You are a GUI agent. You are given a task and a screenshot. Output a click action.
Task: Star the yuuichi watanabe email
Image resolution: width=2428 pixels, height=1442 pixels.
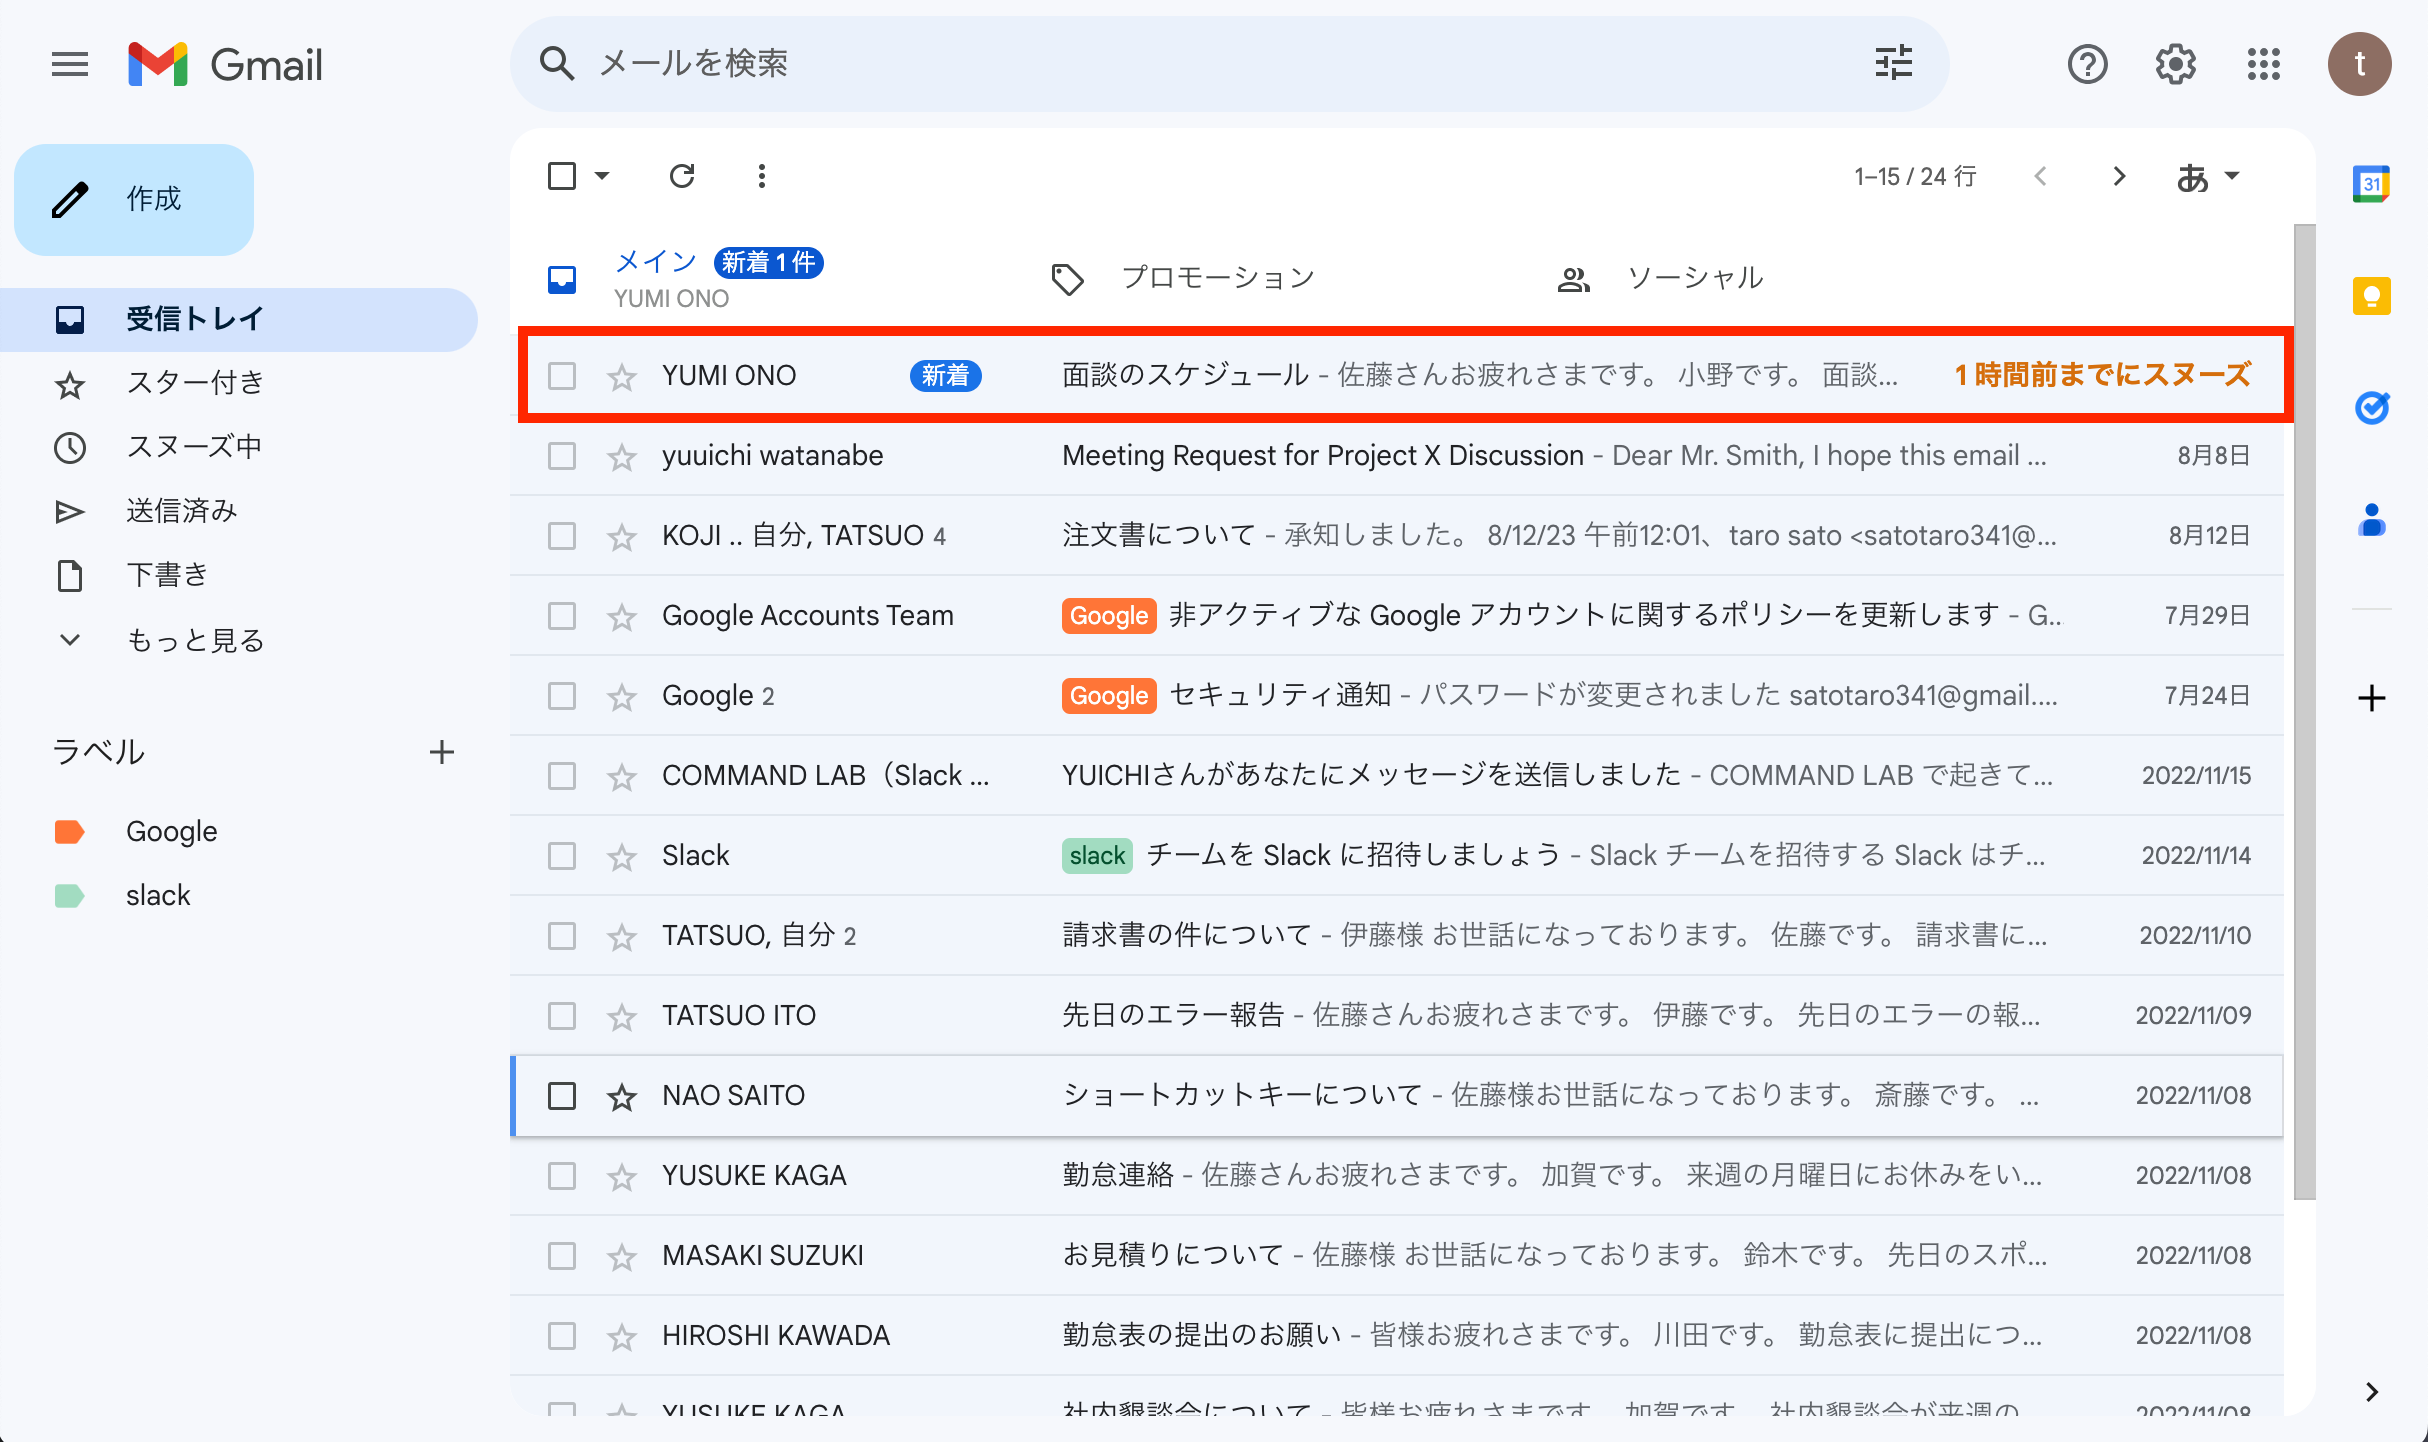[622, 456]
